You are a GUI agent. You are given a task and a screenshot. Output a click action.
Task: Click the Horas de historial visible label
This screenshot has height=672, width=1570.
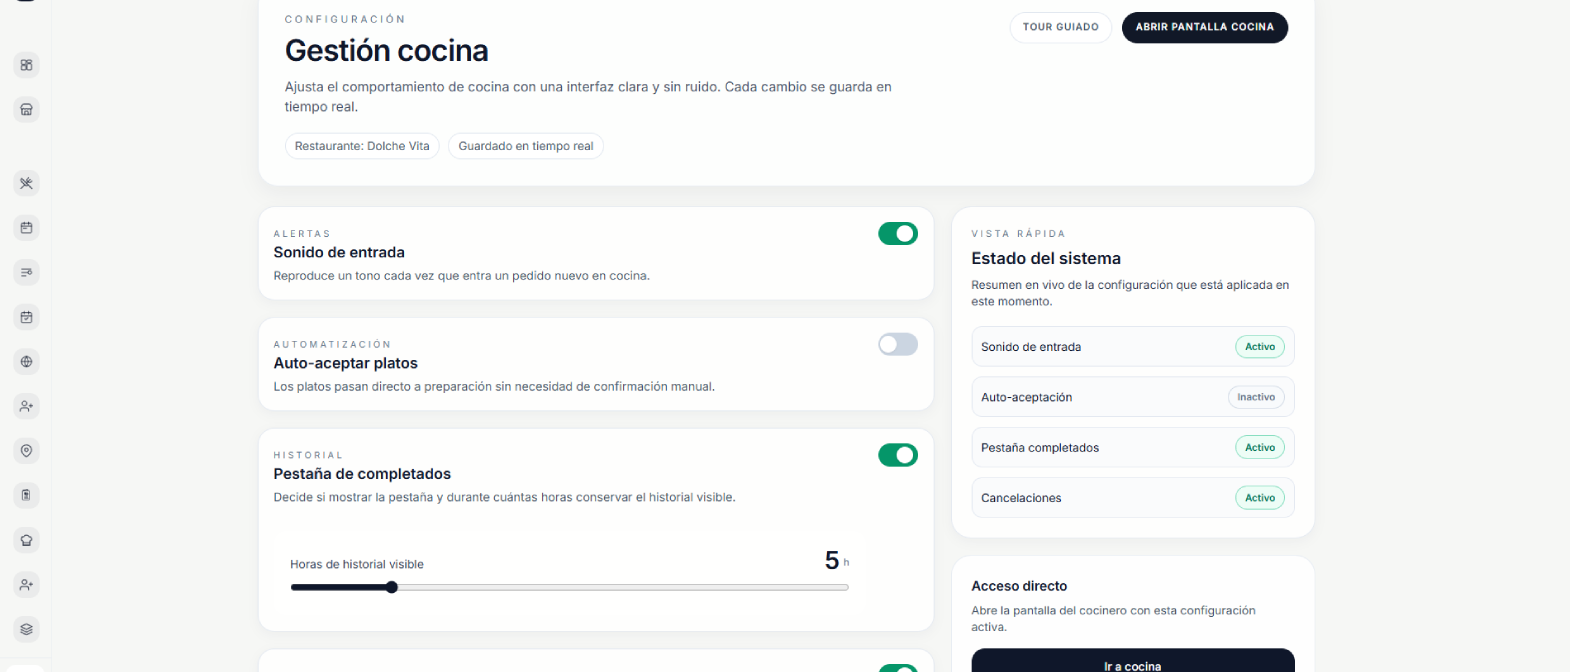coord(357,564)
